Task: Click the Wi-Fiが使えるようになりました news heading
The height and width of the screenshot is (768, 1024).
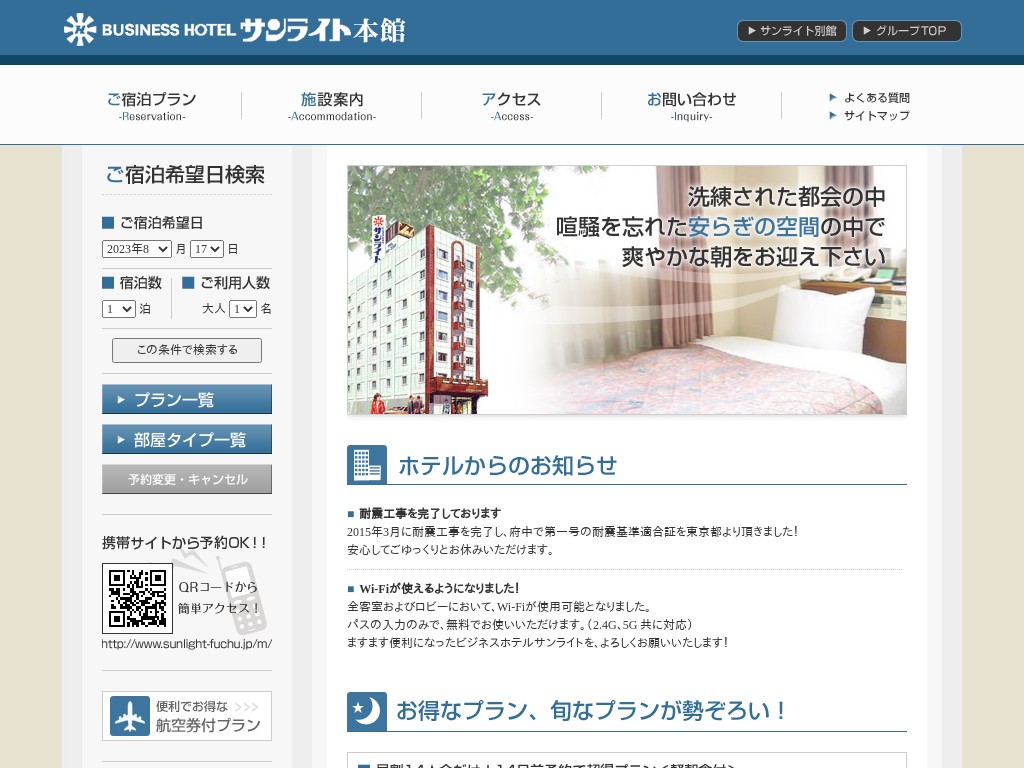Action: [439, 588]
